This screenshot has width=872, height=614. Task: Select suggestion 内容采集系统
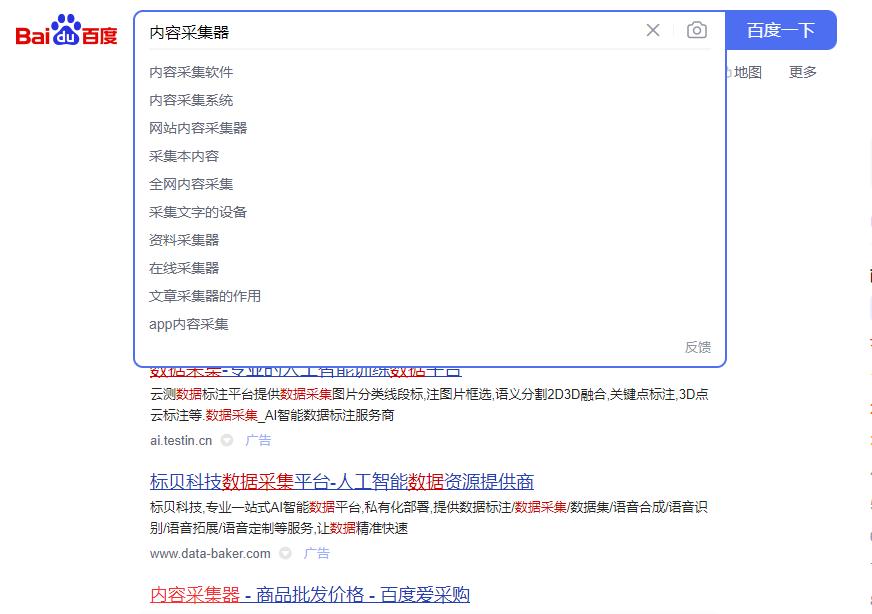(191, 100)
